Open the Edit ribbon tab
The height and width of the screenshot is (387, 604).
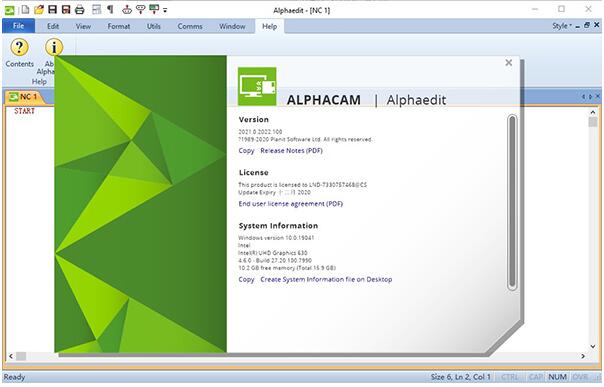click(x=53, y=26)
